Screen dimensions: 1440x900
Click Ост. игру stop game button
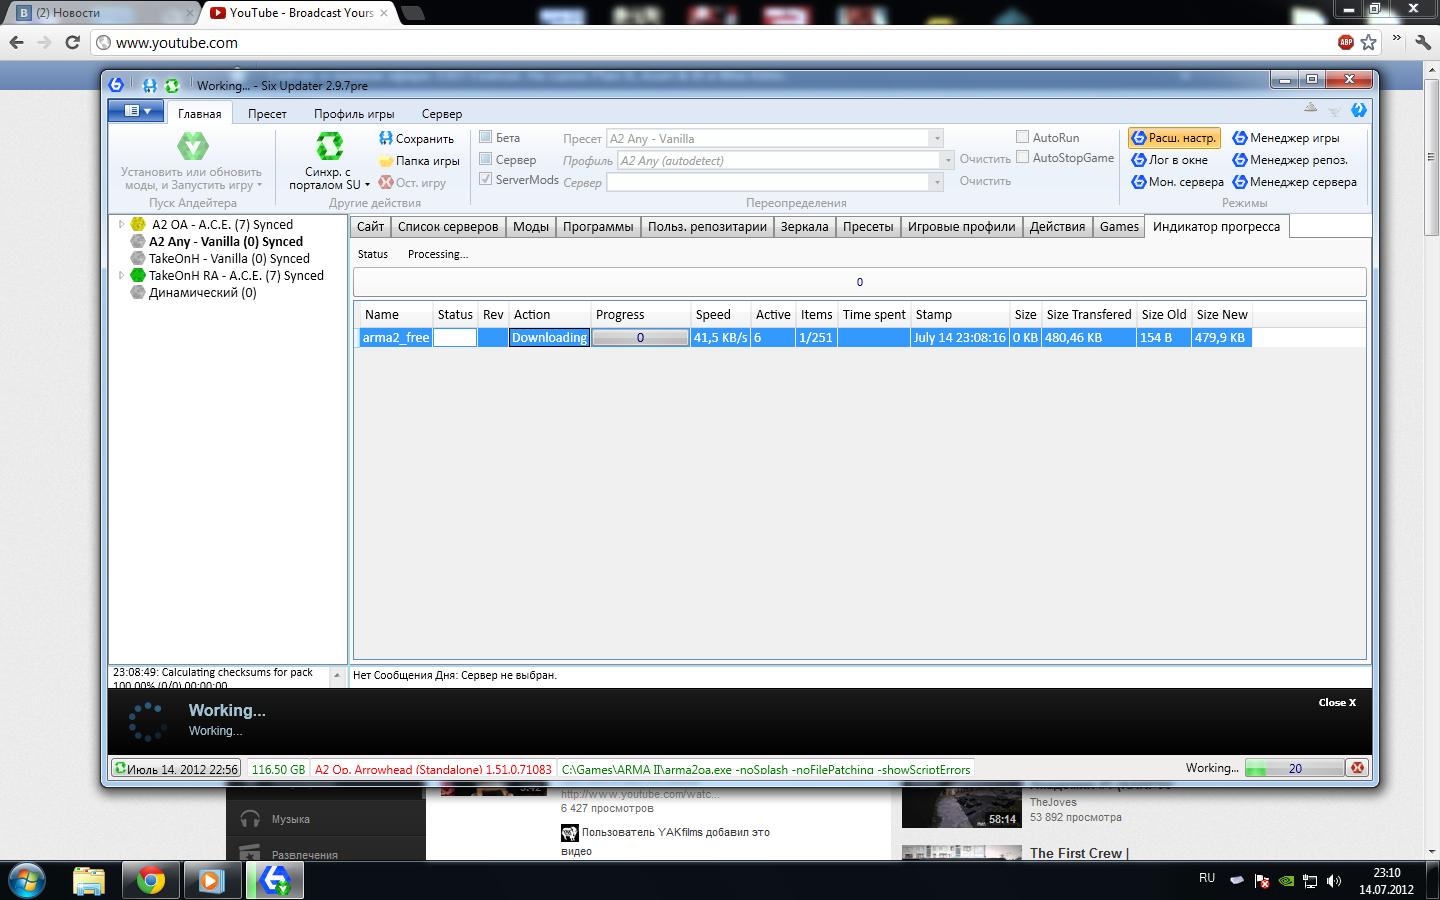point(412,183)
